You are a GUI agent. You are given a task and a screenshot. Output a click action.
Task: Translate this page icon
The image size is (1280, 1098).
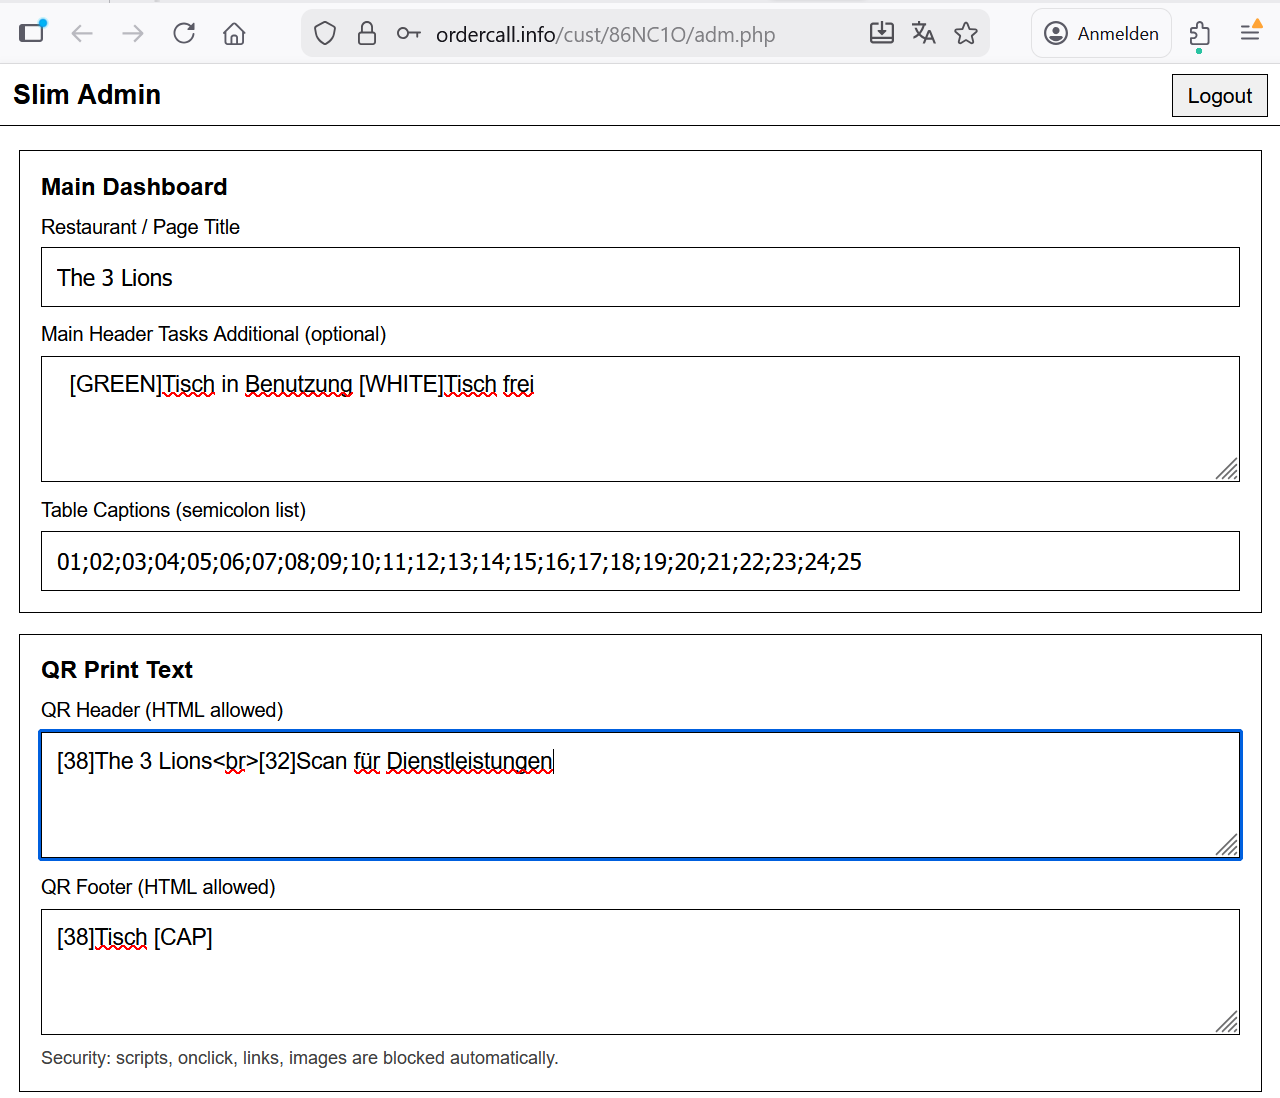click(924, 33)
